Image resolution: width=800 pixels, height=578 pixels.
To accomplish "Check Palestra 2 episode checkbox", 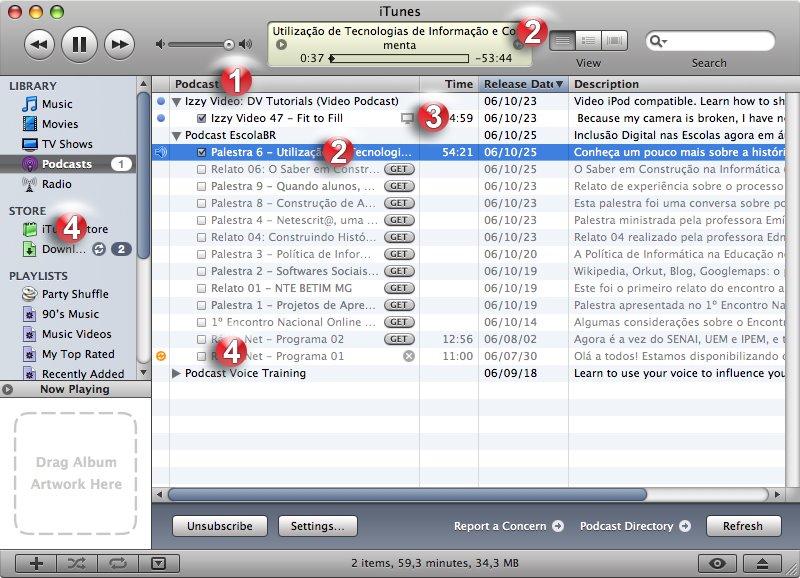I will pos(202,271).
